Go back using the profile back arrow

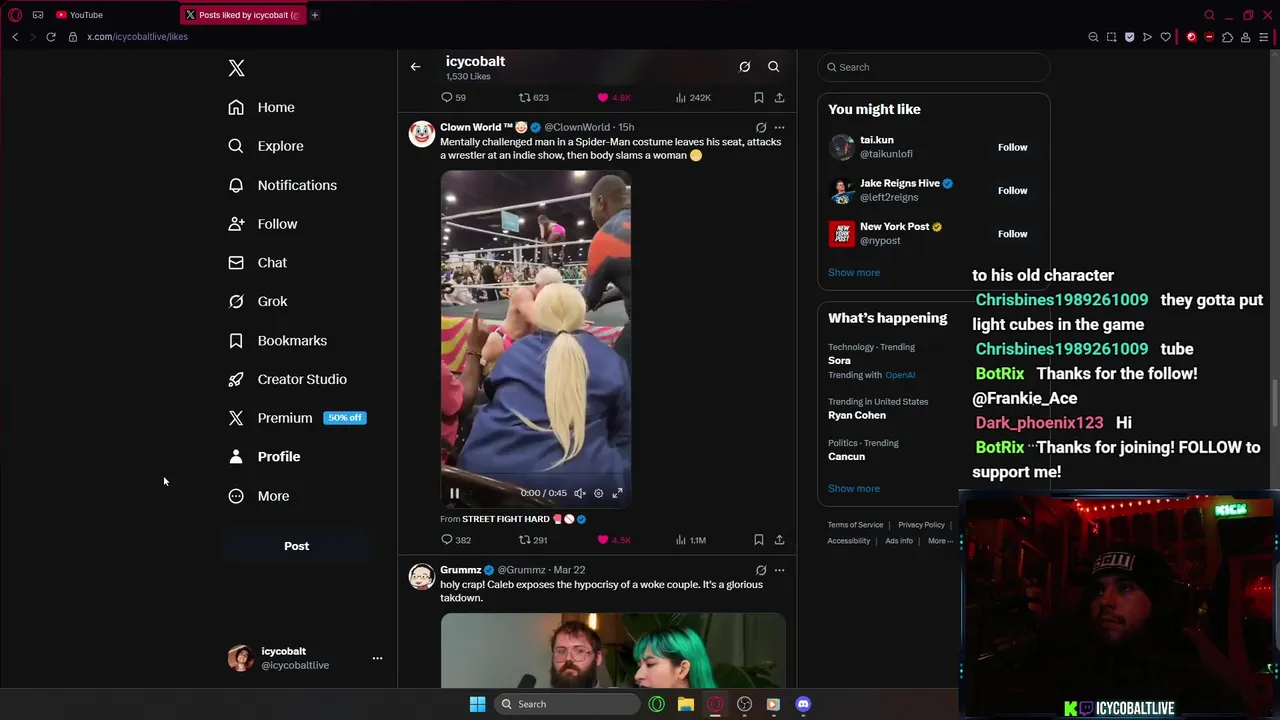[x=415, y=67]
